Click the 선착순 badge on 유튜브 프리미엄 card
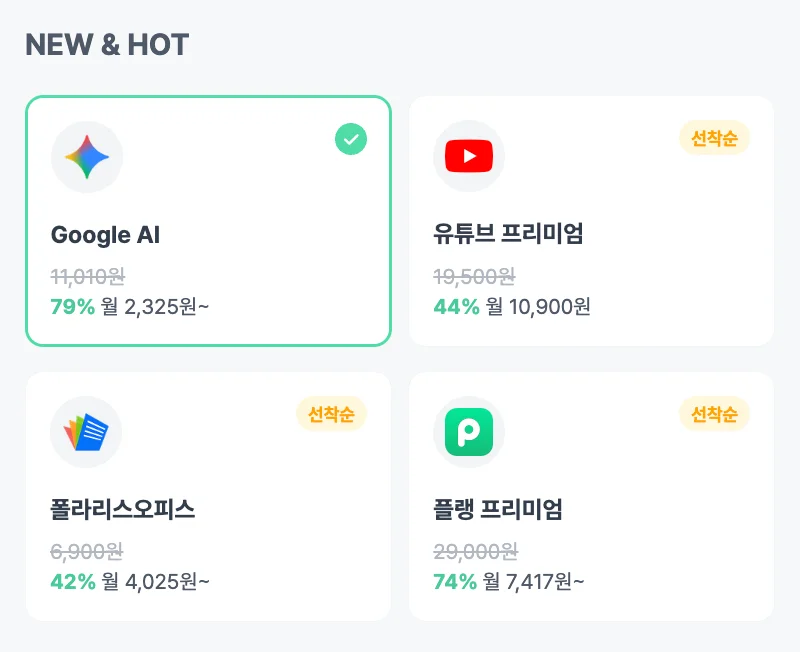800x652 pixels. click(x=714, y=139)
